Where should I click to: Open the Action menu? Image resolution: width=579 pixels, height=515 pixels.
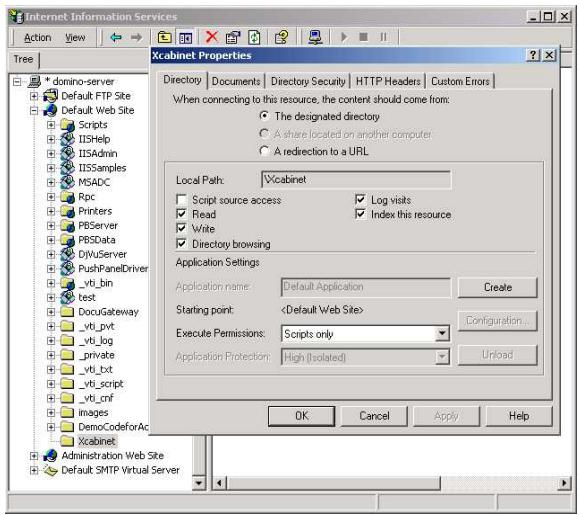pyautogui.click(x=37, y=37)
